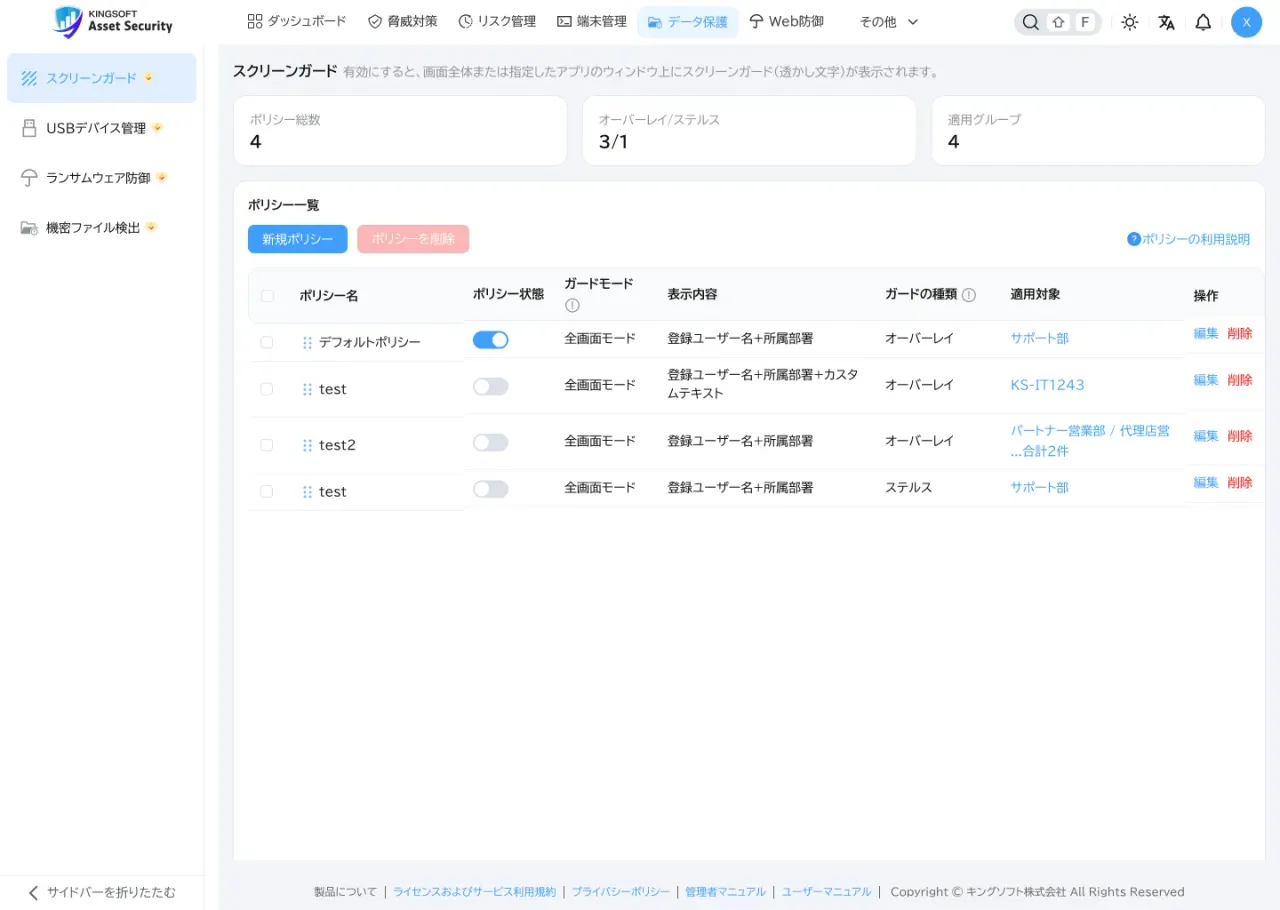Tick the checkbox for test2

(267, 445)
